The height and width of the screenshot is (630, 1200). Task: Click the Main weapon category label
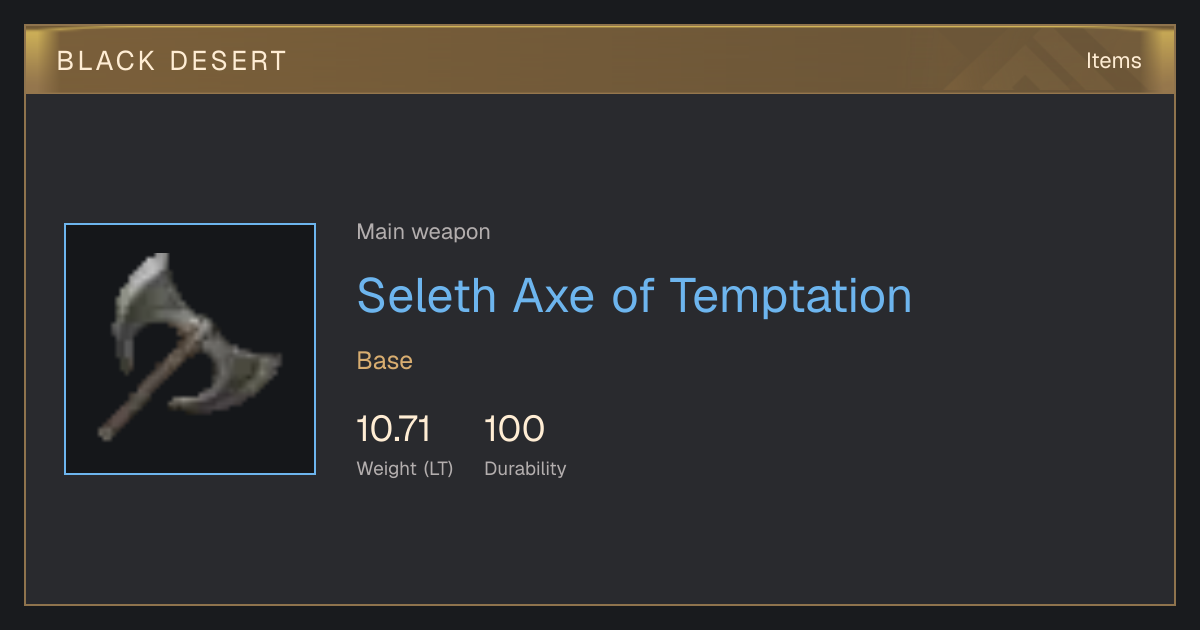click(x=423, y=232)
